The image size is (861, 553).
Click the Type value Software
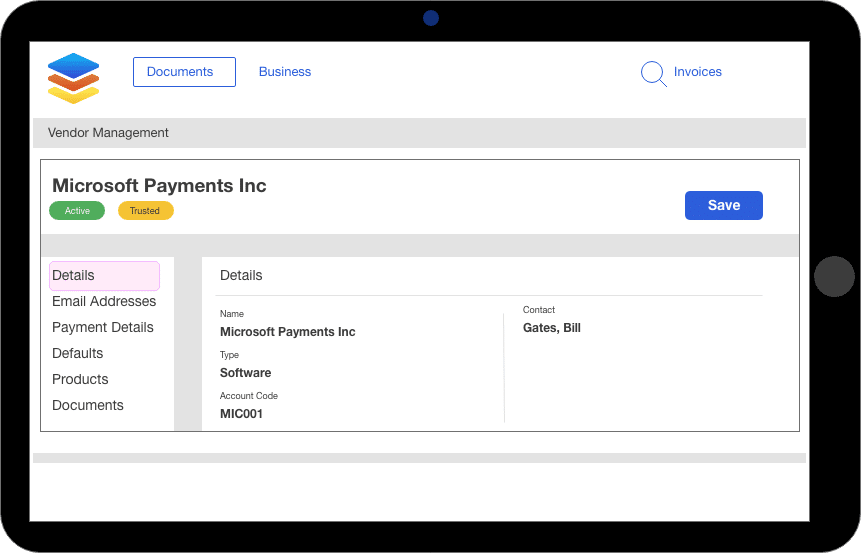(x=245, y=373)
